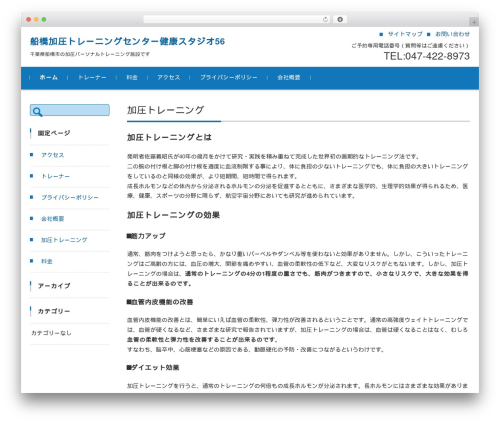Click the green maximize window button
The image size is (500, 423).
(x=44, y=20)
